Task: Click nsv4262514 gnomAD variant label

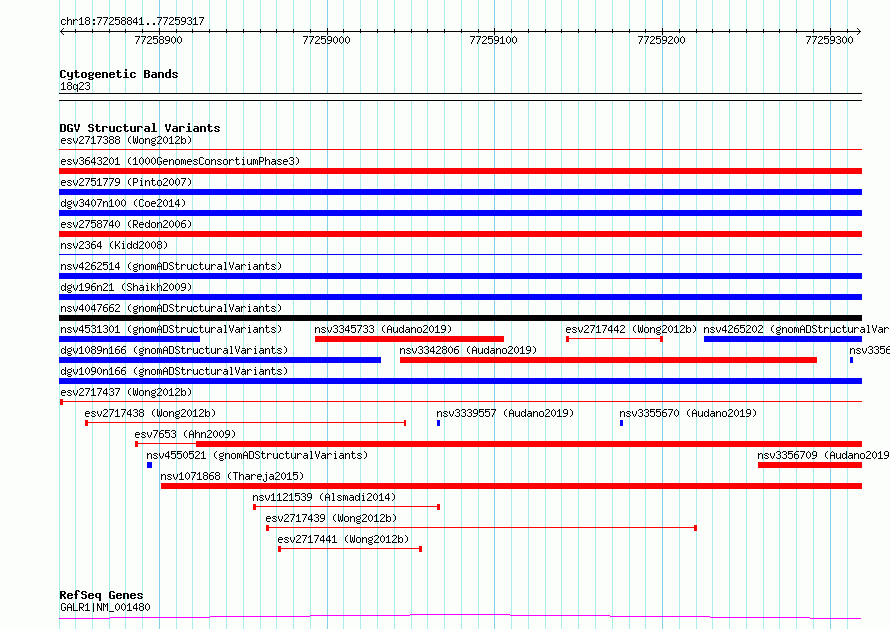Action: pyautogui.click(x=171, y=266)
